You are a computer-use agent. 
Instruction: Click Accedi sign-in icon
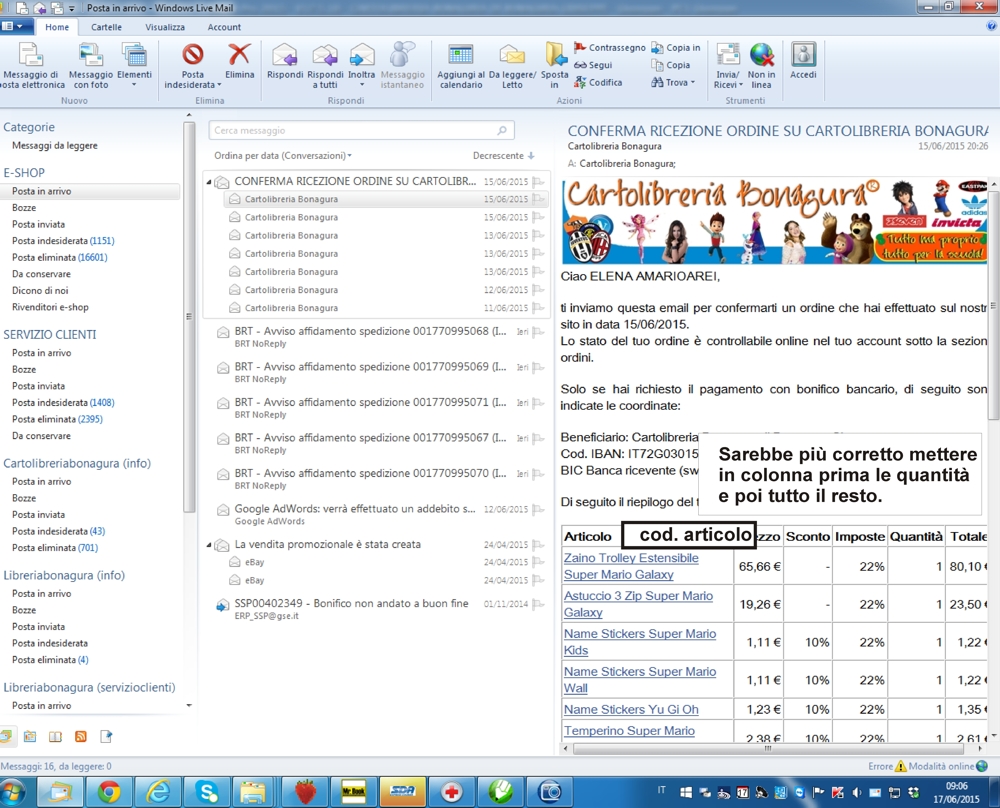point(803,61)
